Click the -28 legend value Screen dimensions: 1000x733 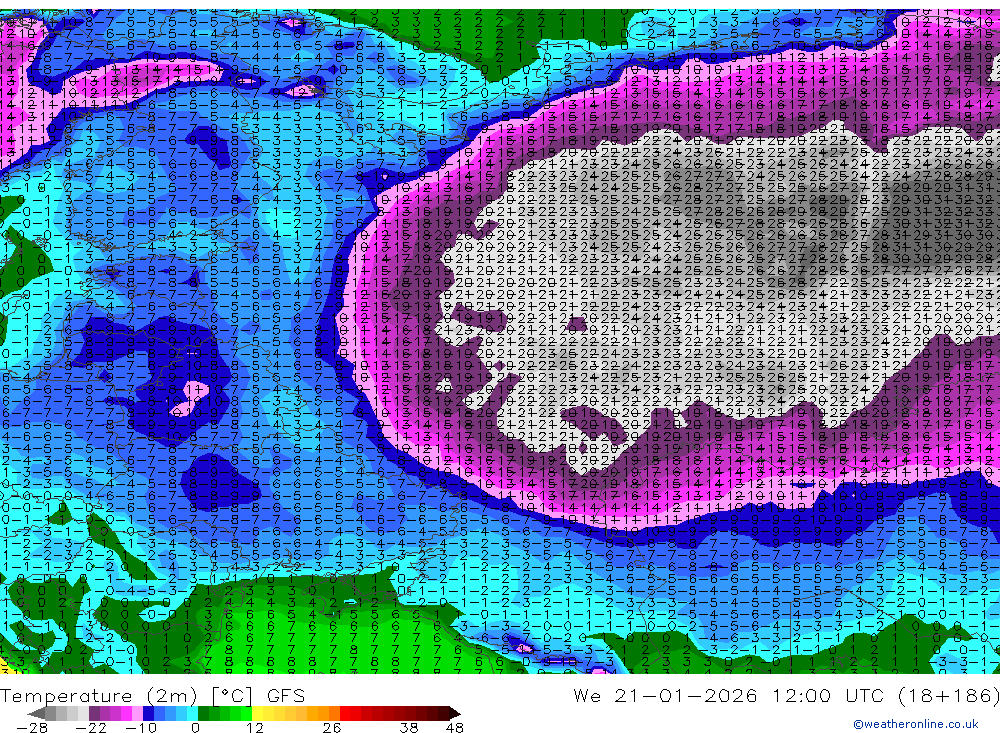31,727
